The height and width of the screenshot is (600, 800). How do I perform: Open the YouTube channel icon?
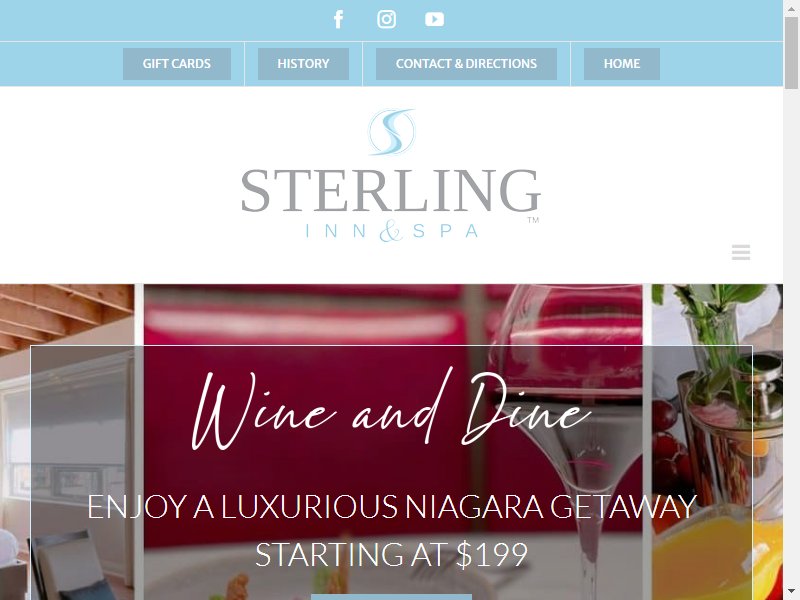434,19
